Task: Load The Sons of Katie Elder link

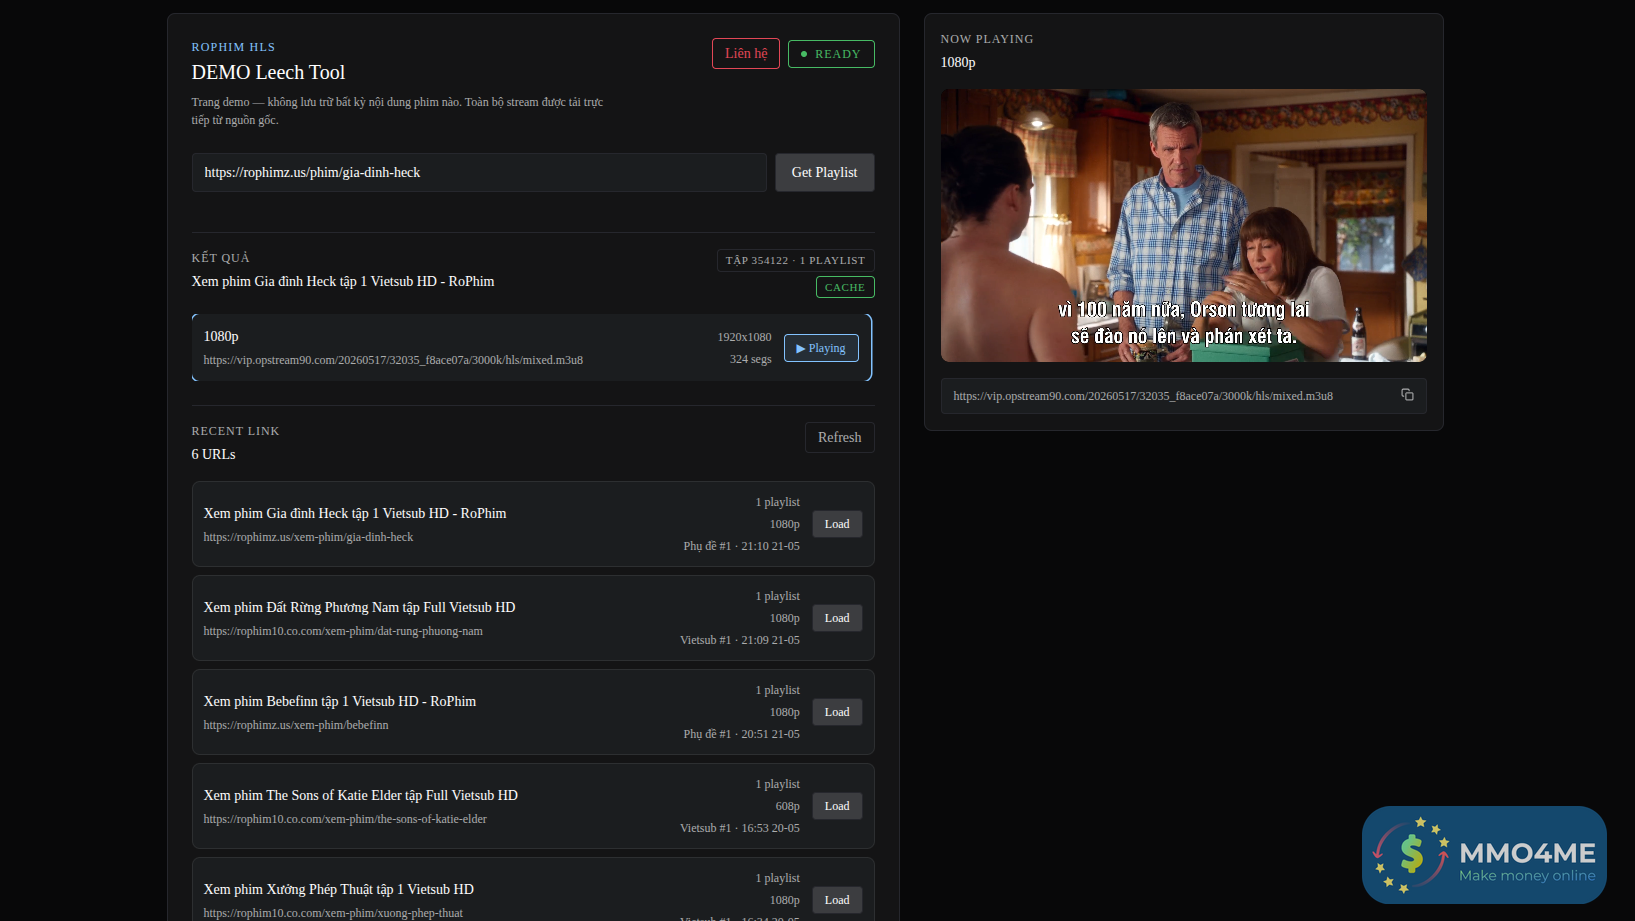Action: click(837, 806)
